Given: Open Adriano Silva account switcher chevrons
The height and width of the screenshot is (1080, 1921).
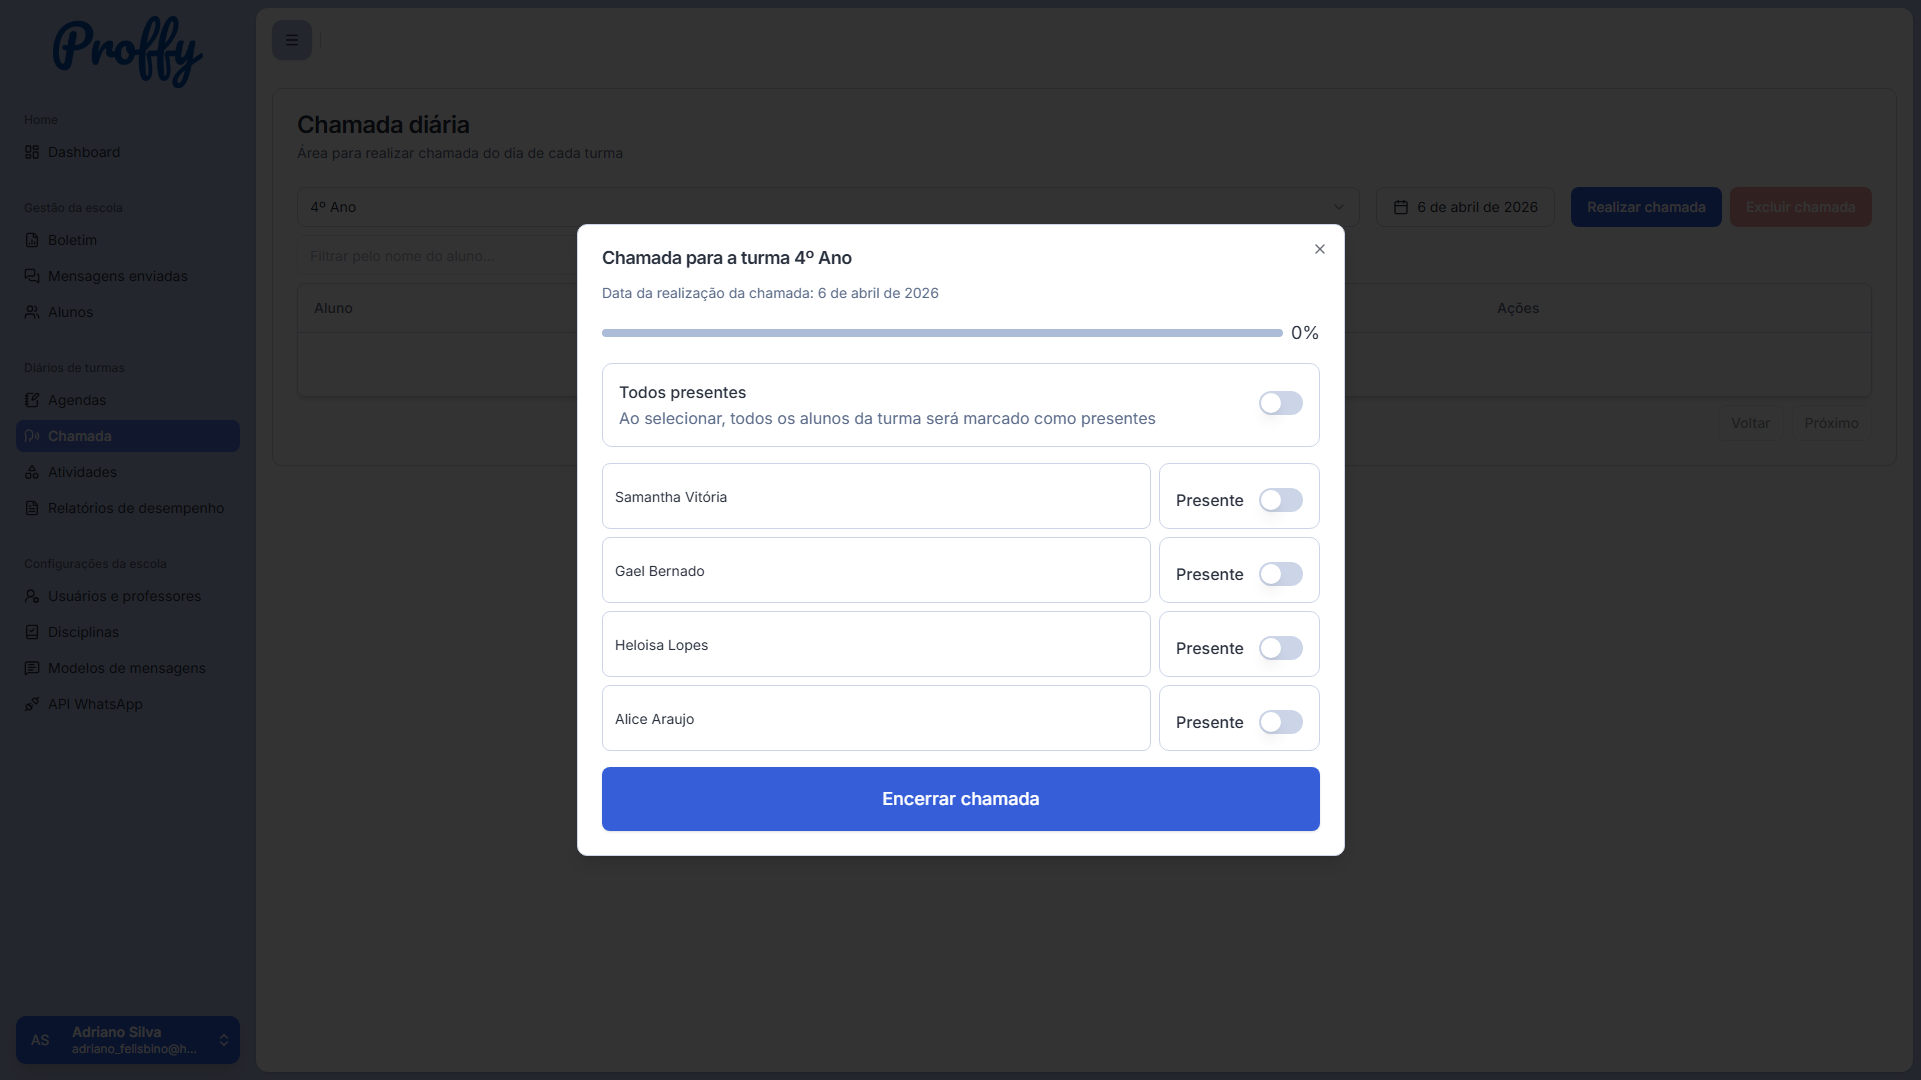Looking at the screenshot, I should [x=224, y=1040].
